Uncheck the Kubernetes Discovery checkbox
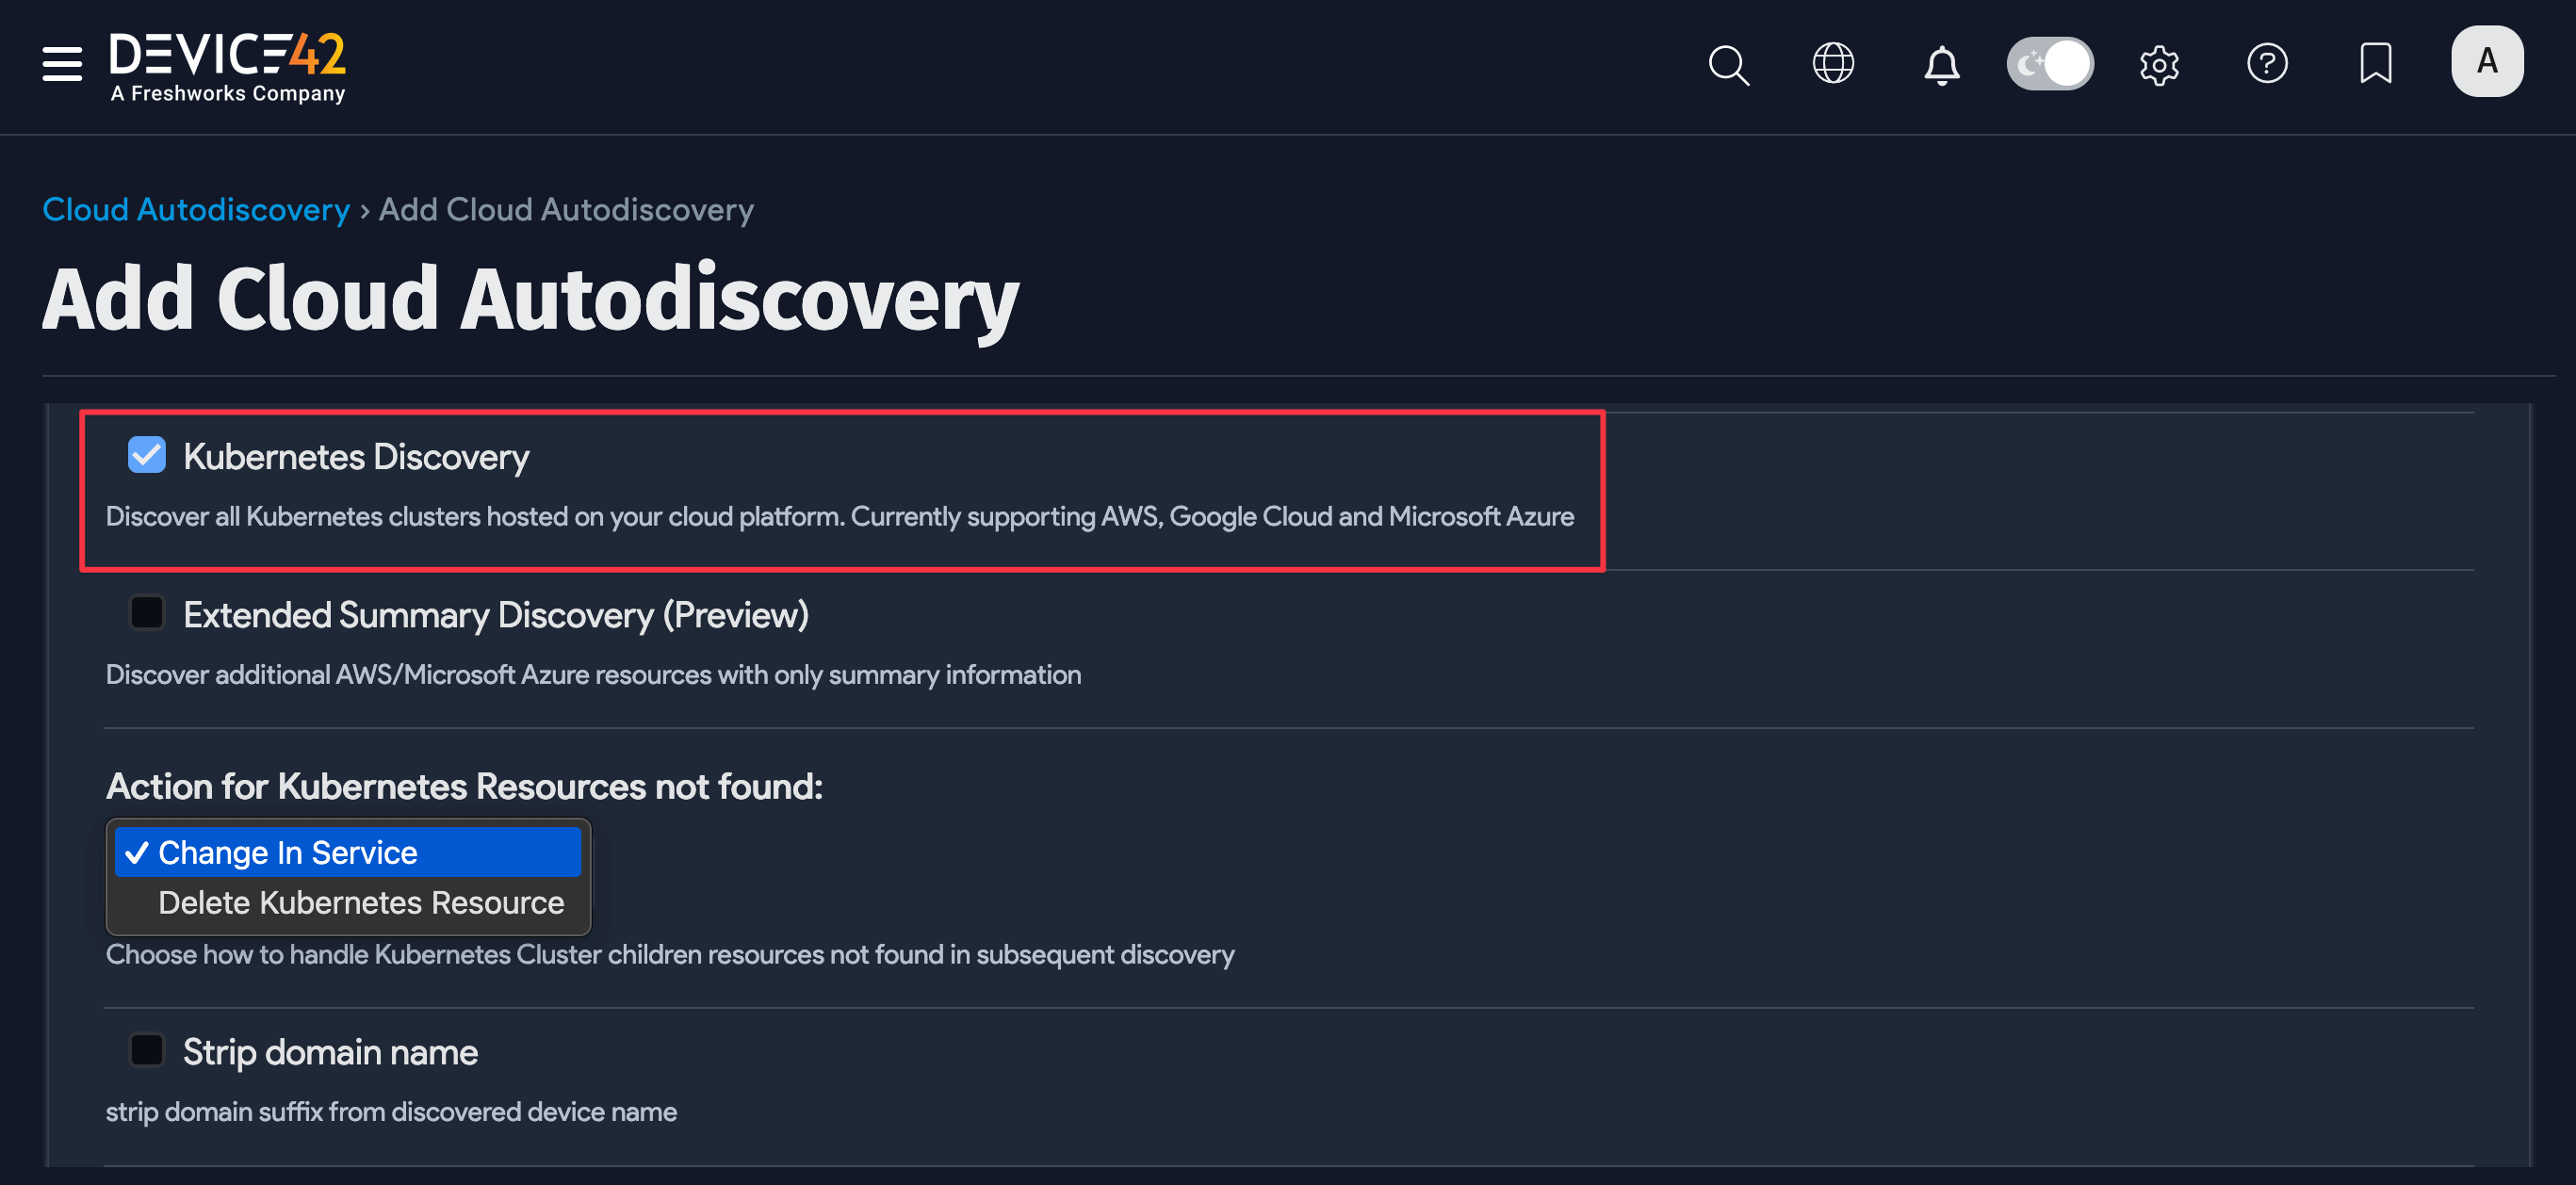 [146, 456]
